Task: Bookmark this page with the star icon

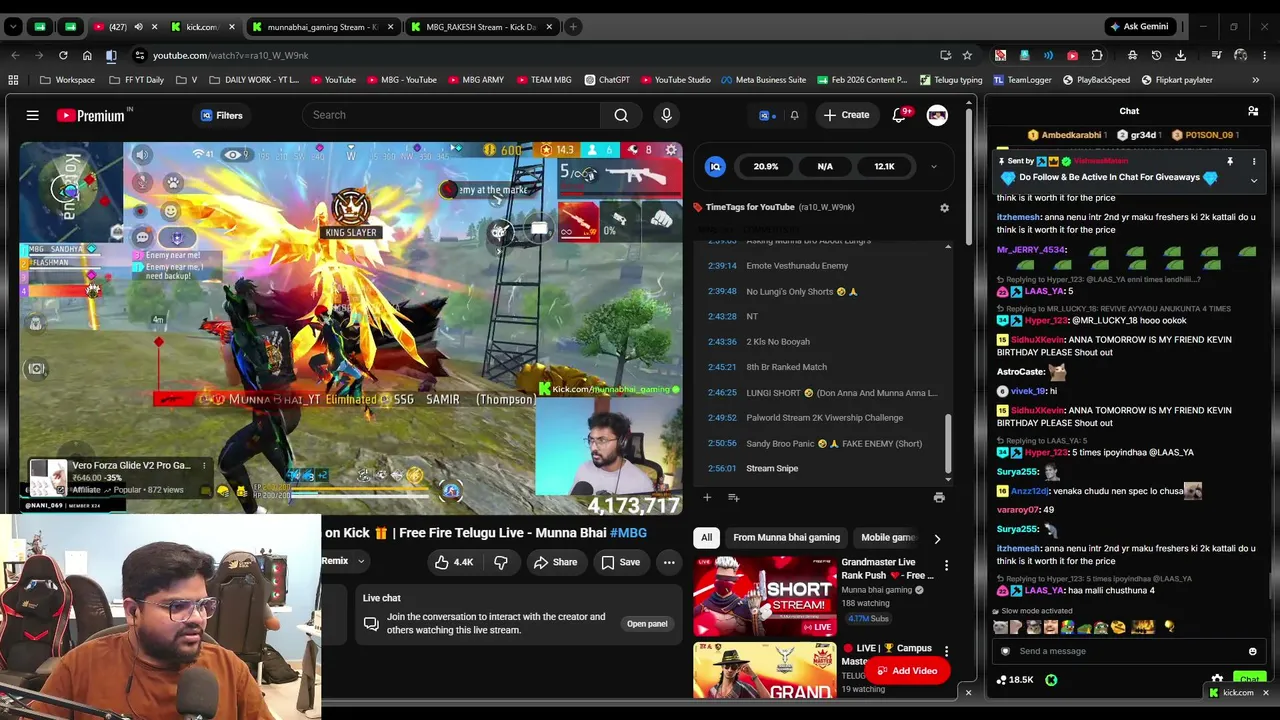Action: (x=967, y=56)
